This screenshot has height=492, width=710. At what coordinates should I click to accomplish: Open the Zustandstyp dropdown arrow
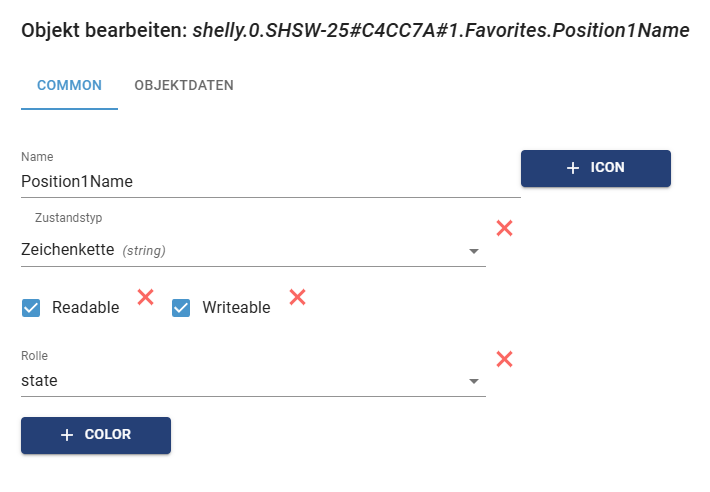pos(474,251)
